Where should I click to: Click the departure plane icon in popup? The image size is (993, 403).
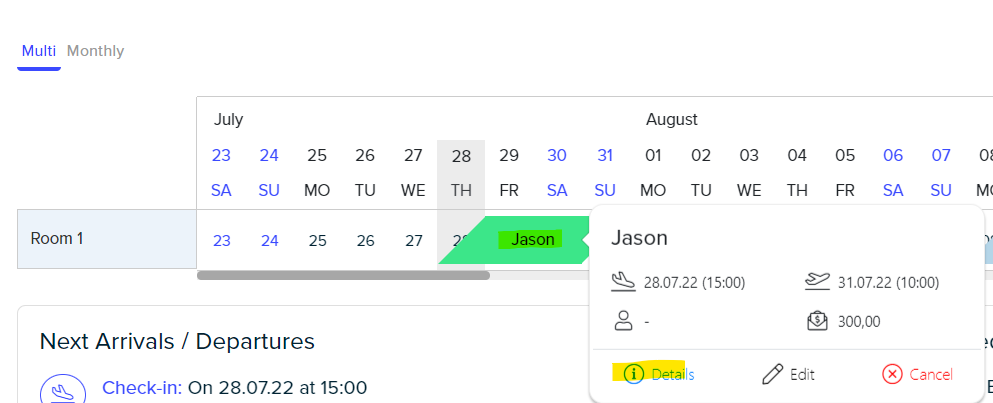818,282
